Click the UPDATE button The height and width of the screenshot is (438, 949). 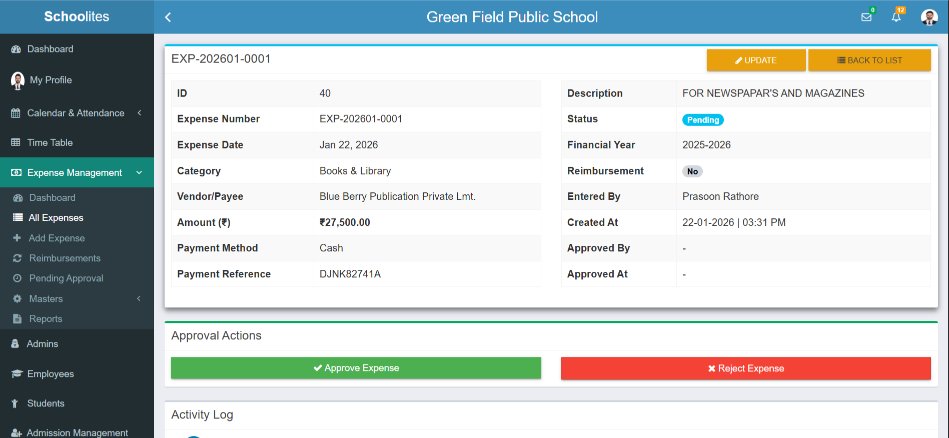(x=756, y=60)
